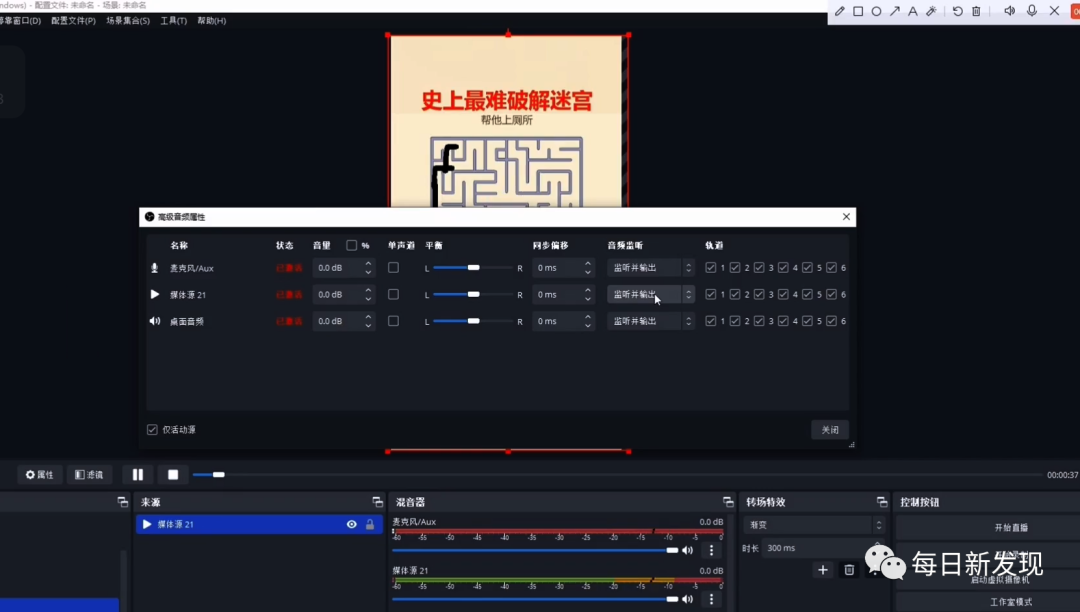
Task: Choose the text annotation tool
Action: click(x=912, y=11)
